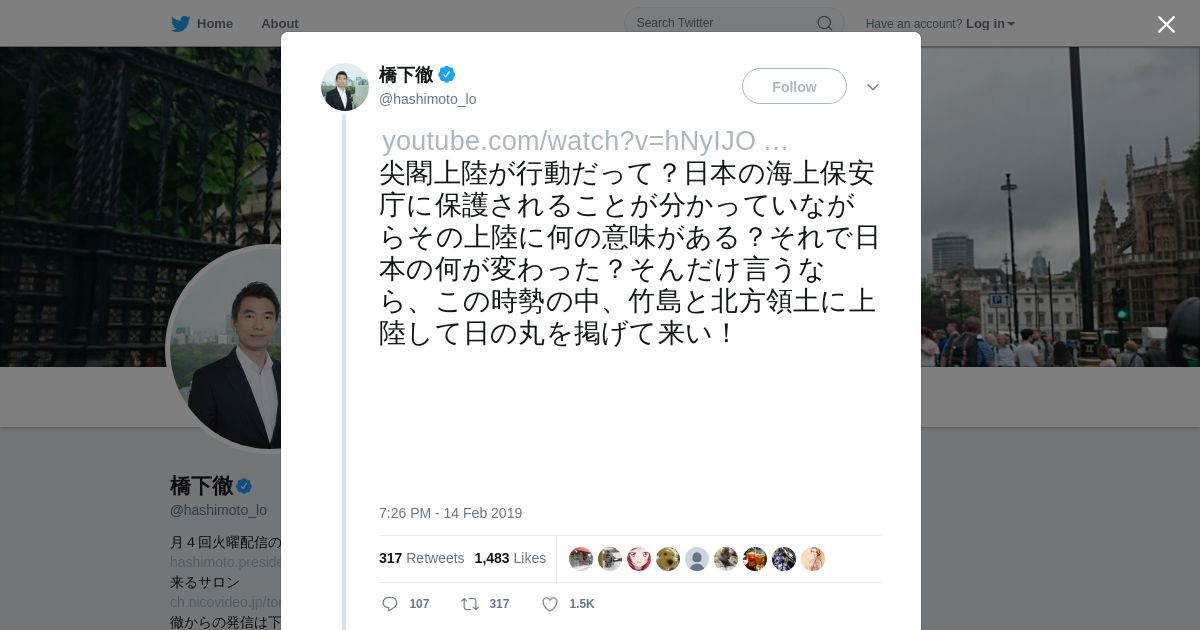View the 317 Retweets list
The height and width of the screenshot is (630, 1200).
coord(421,558)
